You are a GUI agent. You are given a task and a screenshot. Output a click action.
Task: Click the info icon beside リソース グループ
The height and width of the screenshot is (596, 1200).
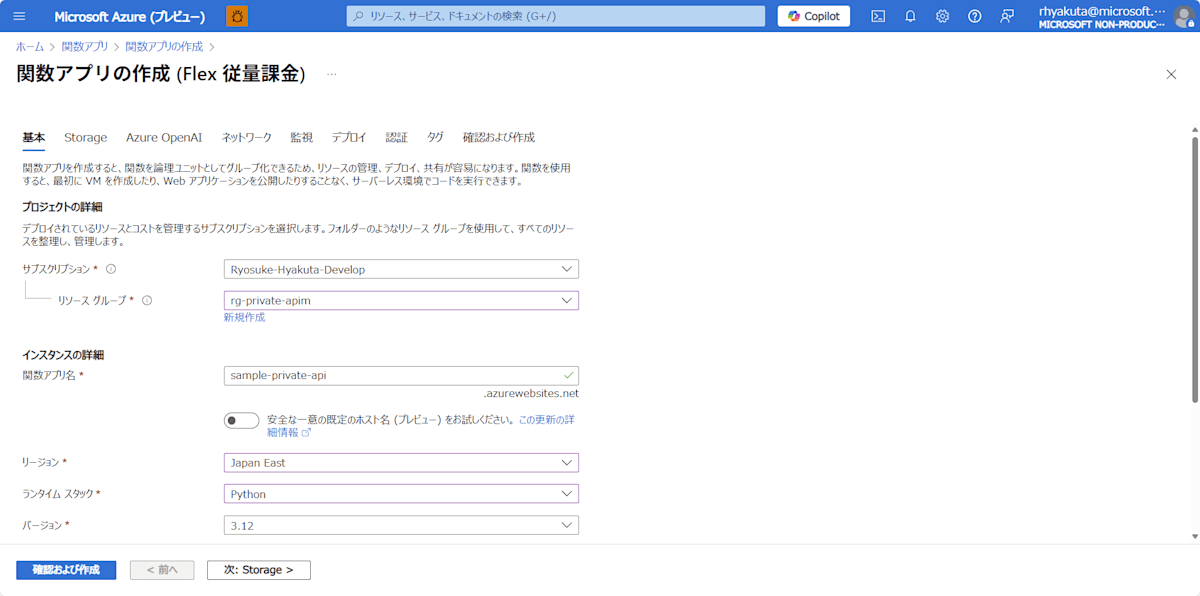[x=147, y=300]
